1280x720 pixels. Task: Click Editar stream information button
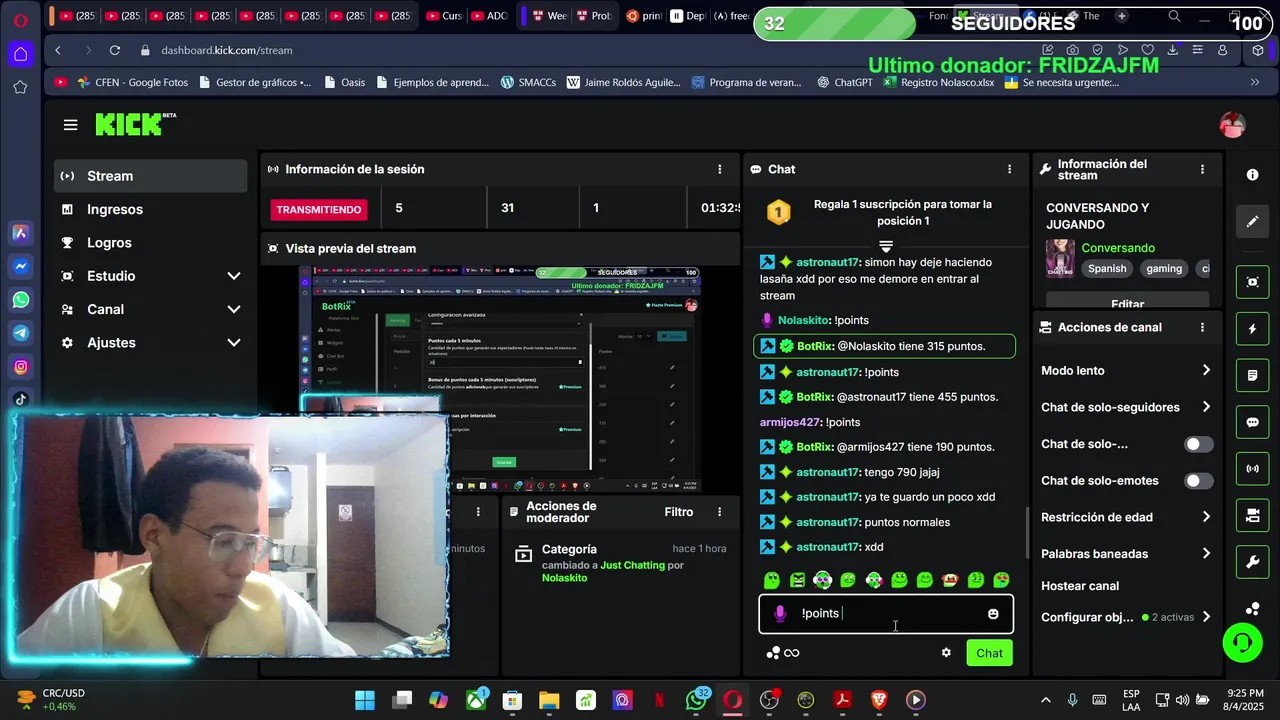click(1127, 301)
